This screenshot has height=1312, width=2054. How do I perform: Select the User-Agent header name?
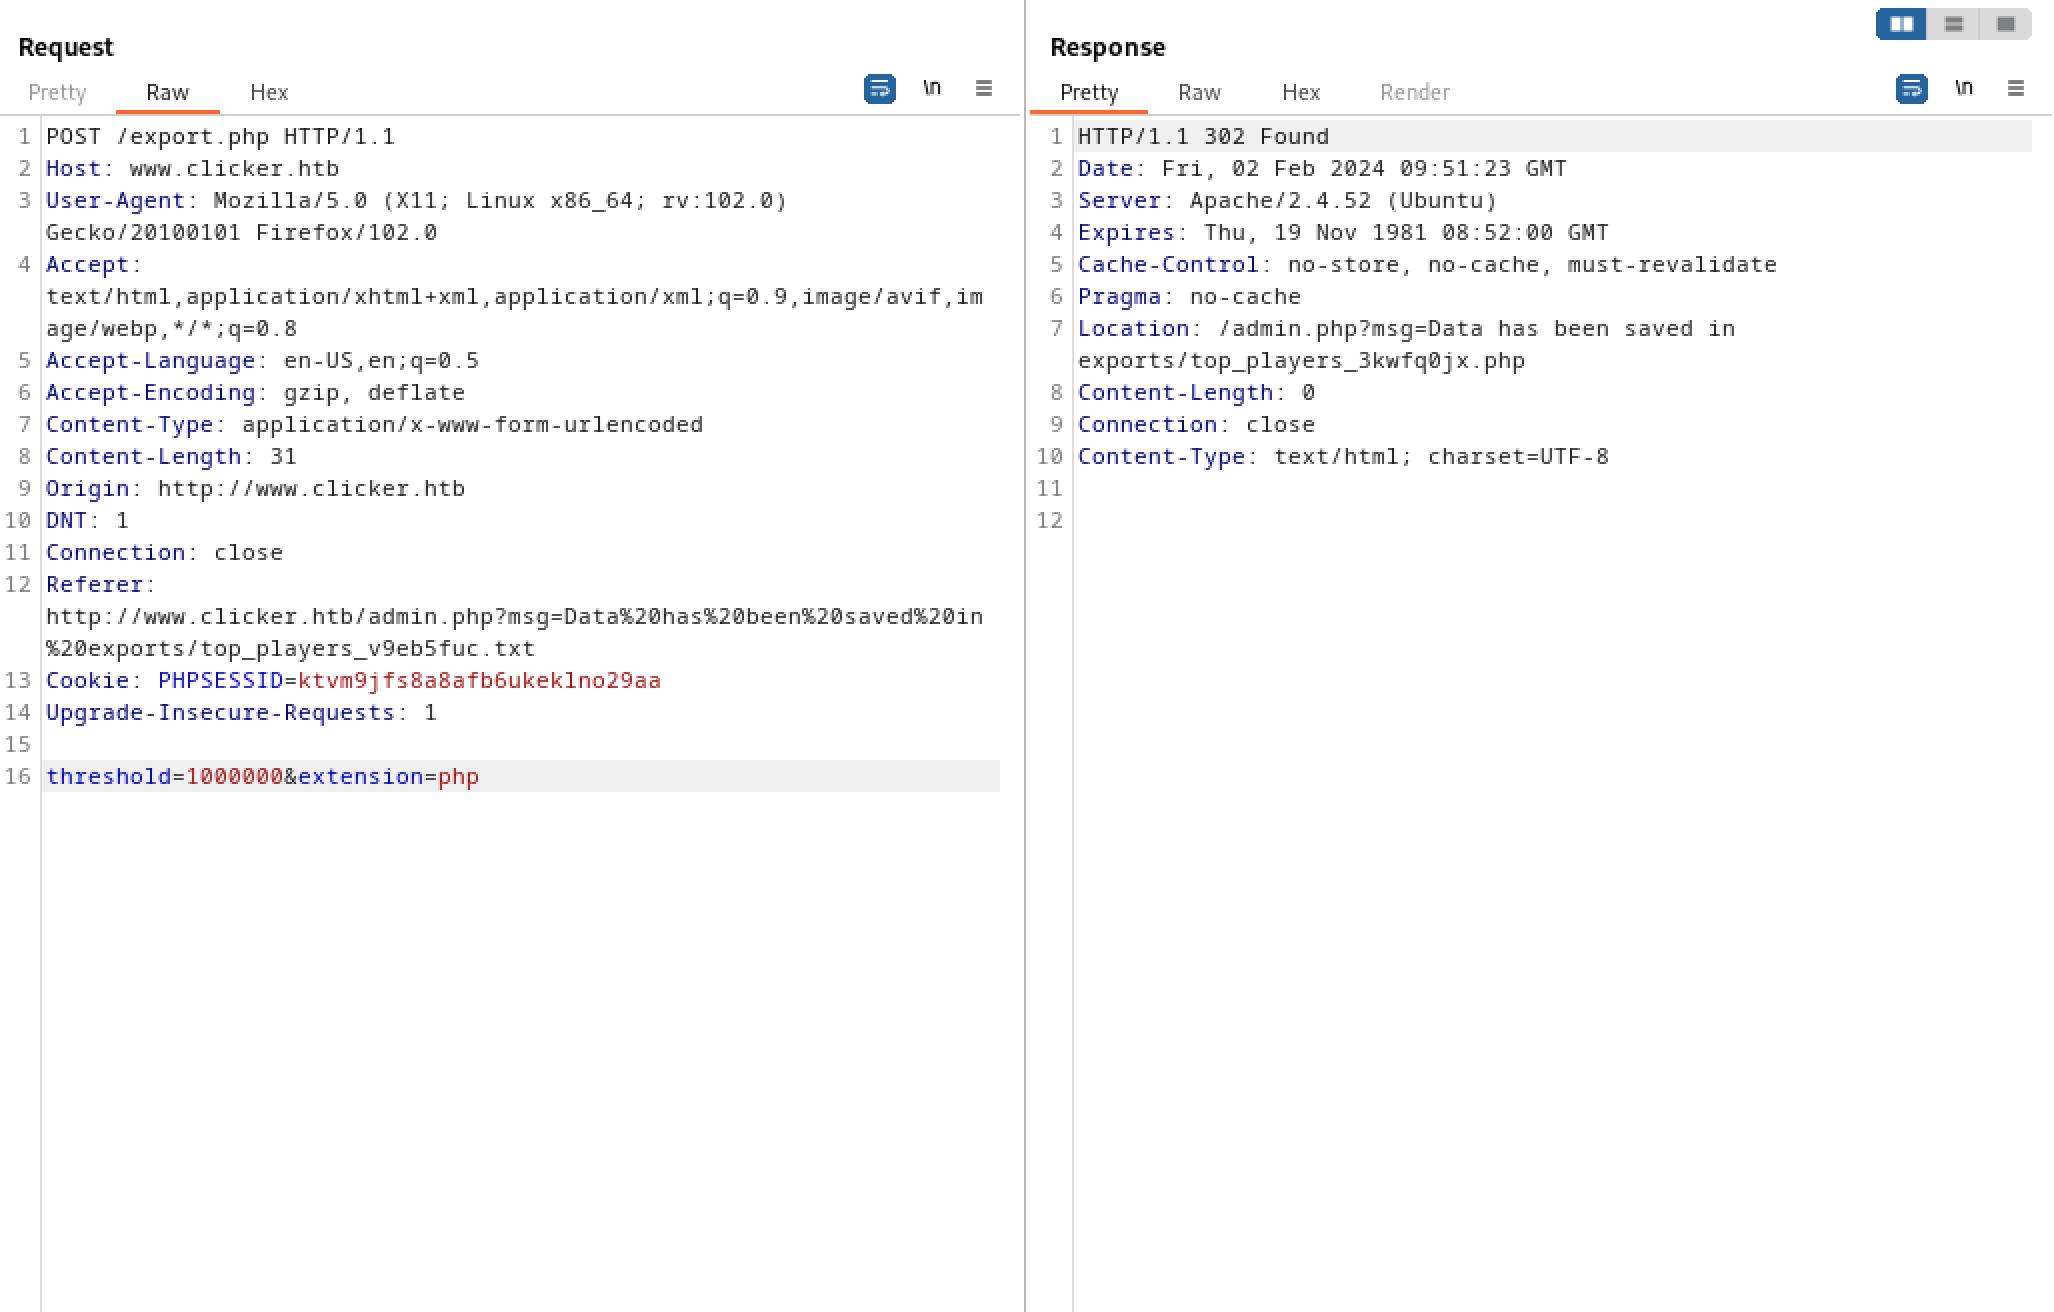click(x=115, y=200)
